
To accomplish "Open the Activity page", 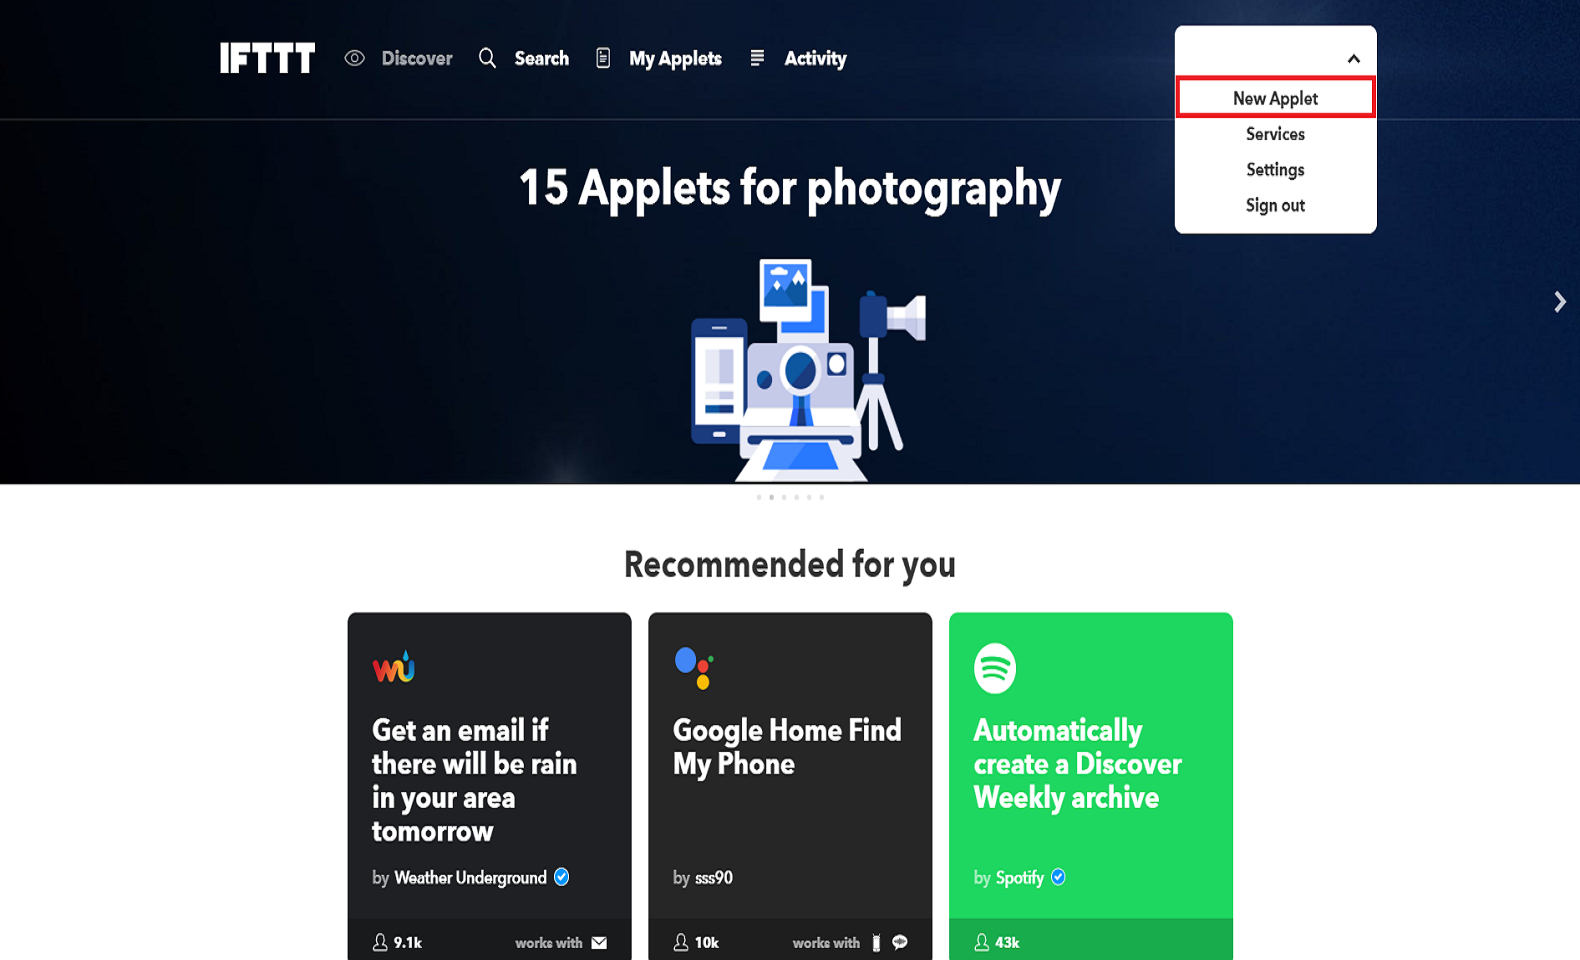I will point(815,59).
